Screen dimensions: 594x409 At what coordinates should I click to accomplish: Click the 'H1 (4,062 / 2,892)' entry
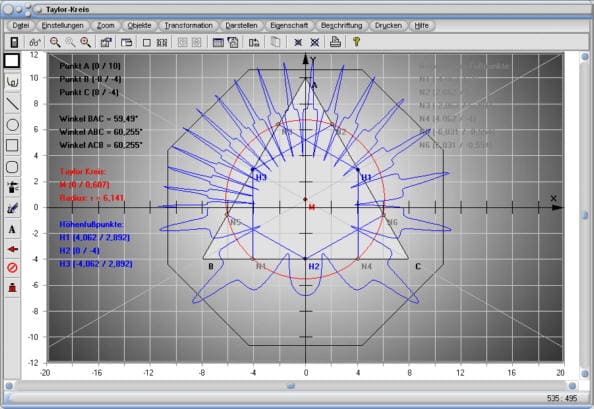94,237
